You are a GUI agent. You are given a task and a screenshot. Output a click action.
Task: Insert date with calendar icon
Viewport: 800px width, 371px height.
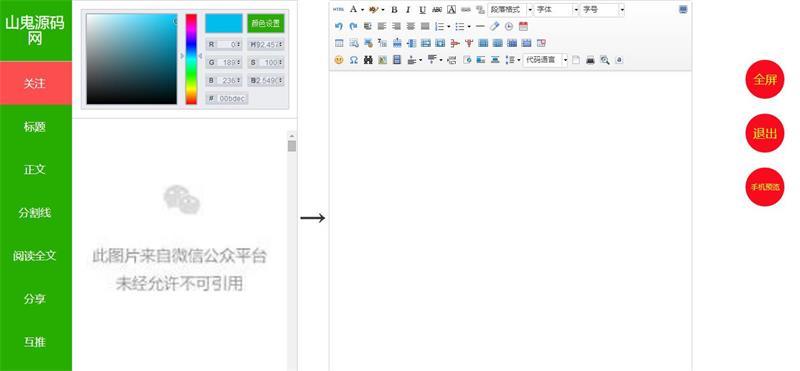[x=523, y=27]
